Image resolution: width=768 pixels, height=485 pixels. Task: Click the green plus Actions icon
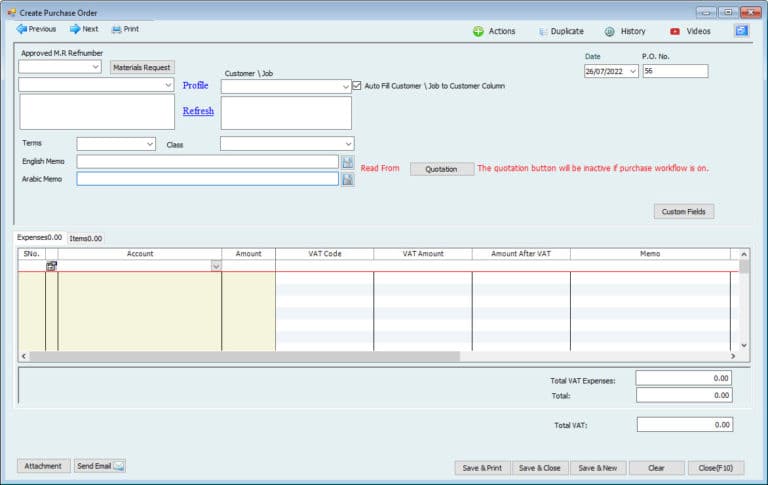tap(478, 31)
